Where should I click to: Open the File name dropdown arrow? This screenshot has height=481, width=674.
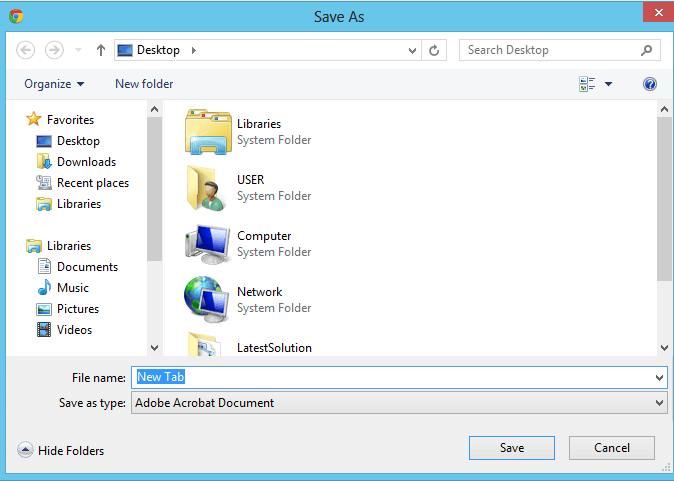point(659,378)
